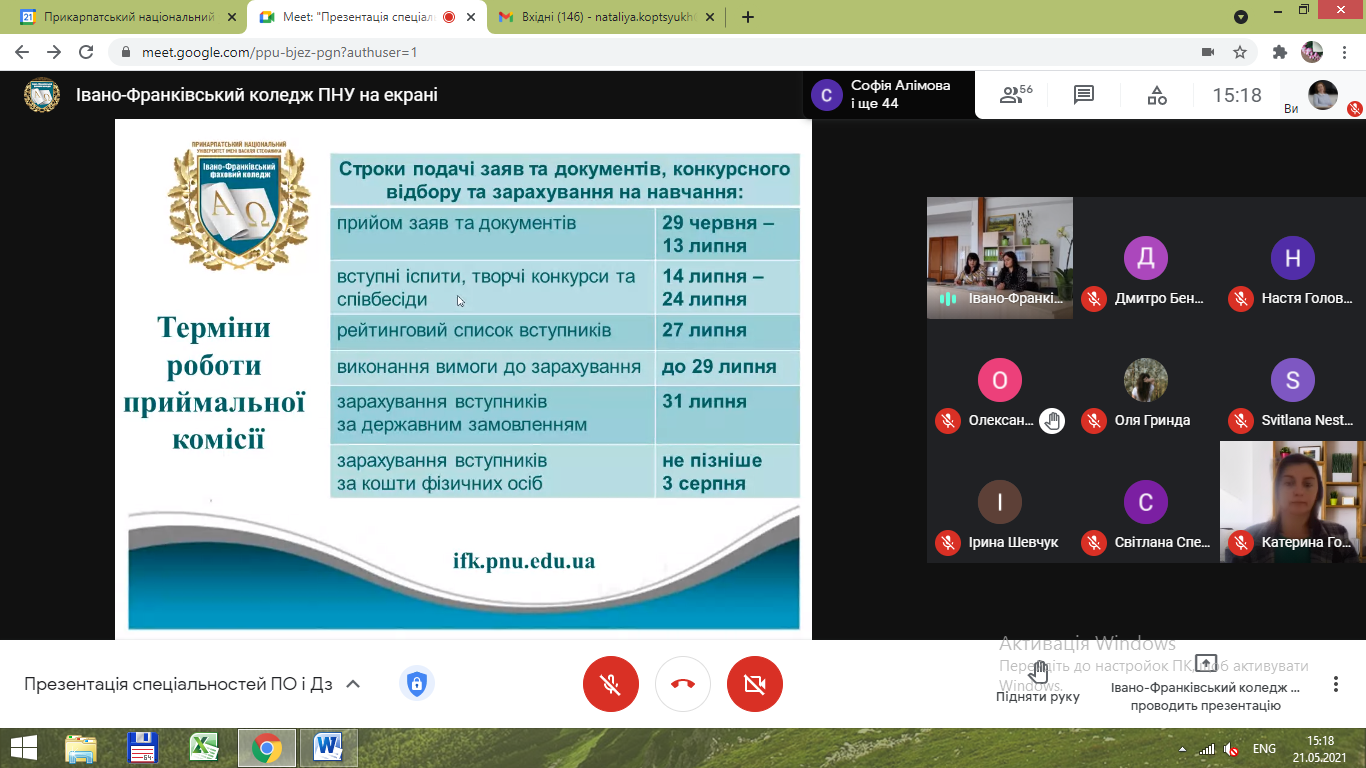Screen dimensions: 1366x768
Task: Click the browser reload button
Action: click(86, 52)
